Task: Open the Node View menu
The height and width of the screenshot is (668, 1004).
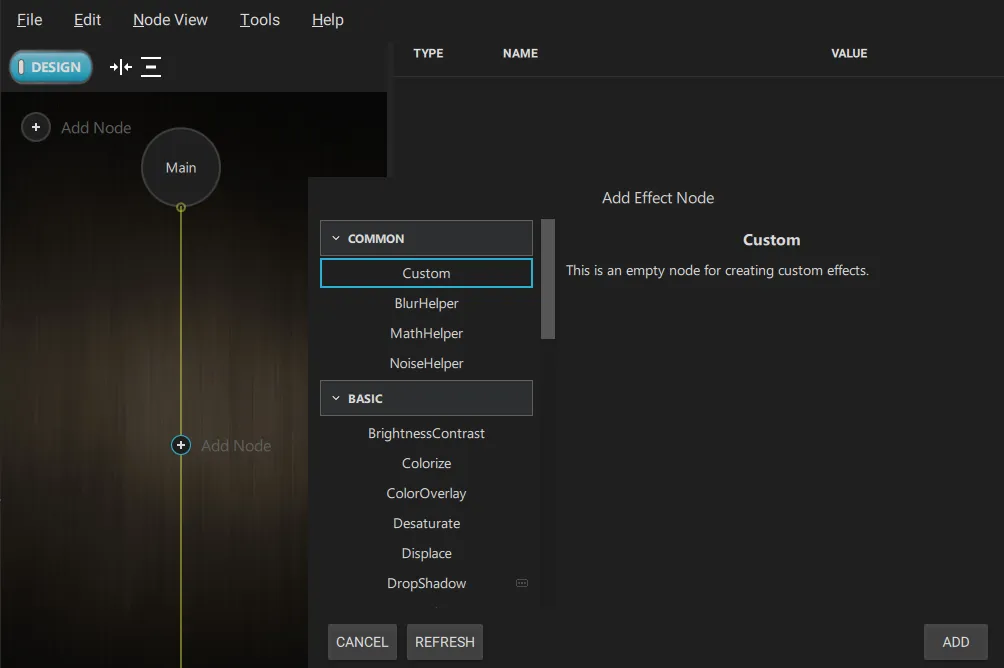Action: click(170, 19)
